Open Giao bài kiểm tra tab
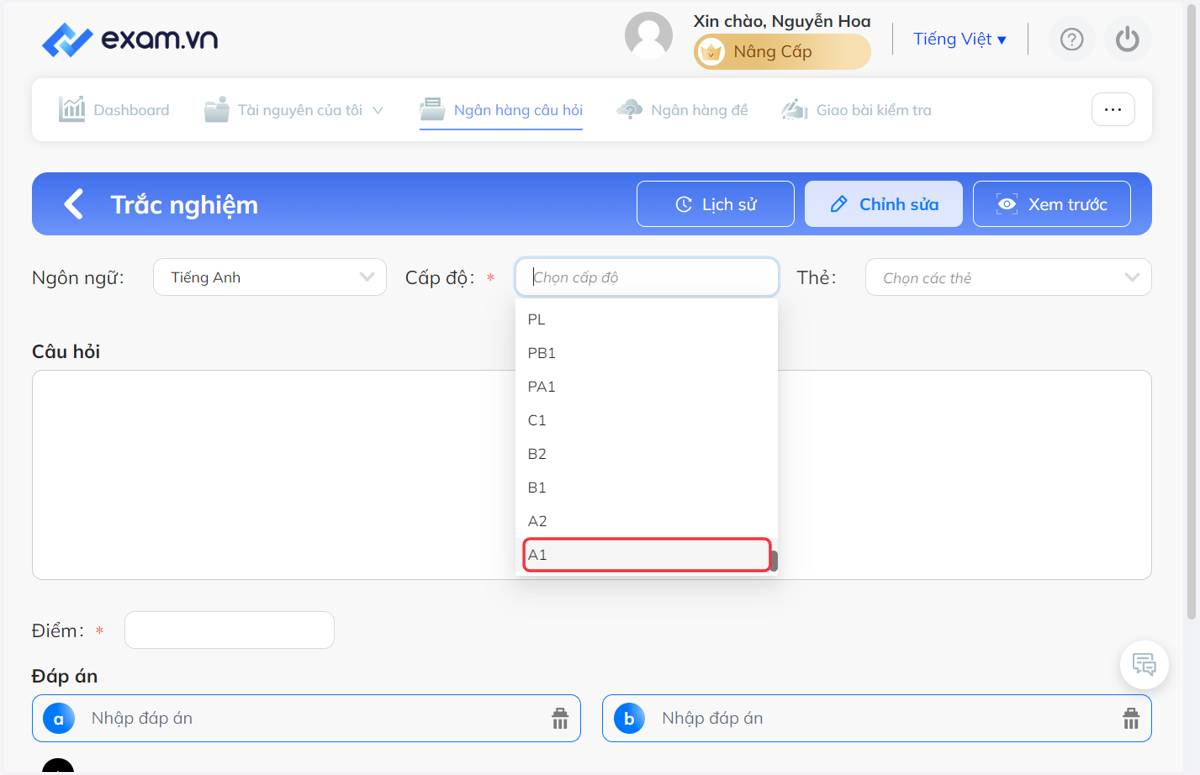Viewport: 1200px width, 775px height. [856, 110]
